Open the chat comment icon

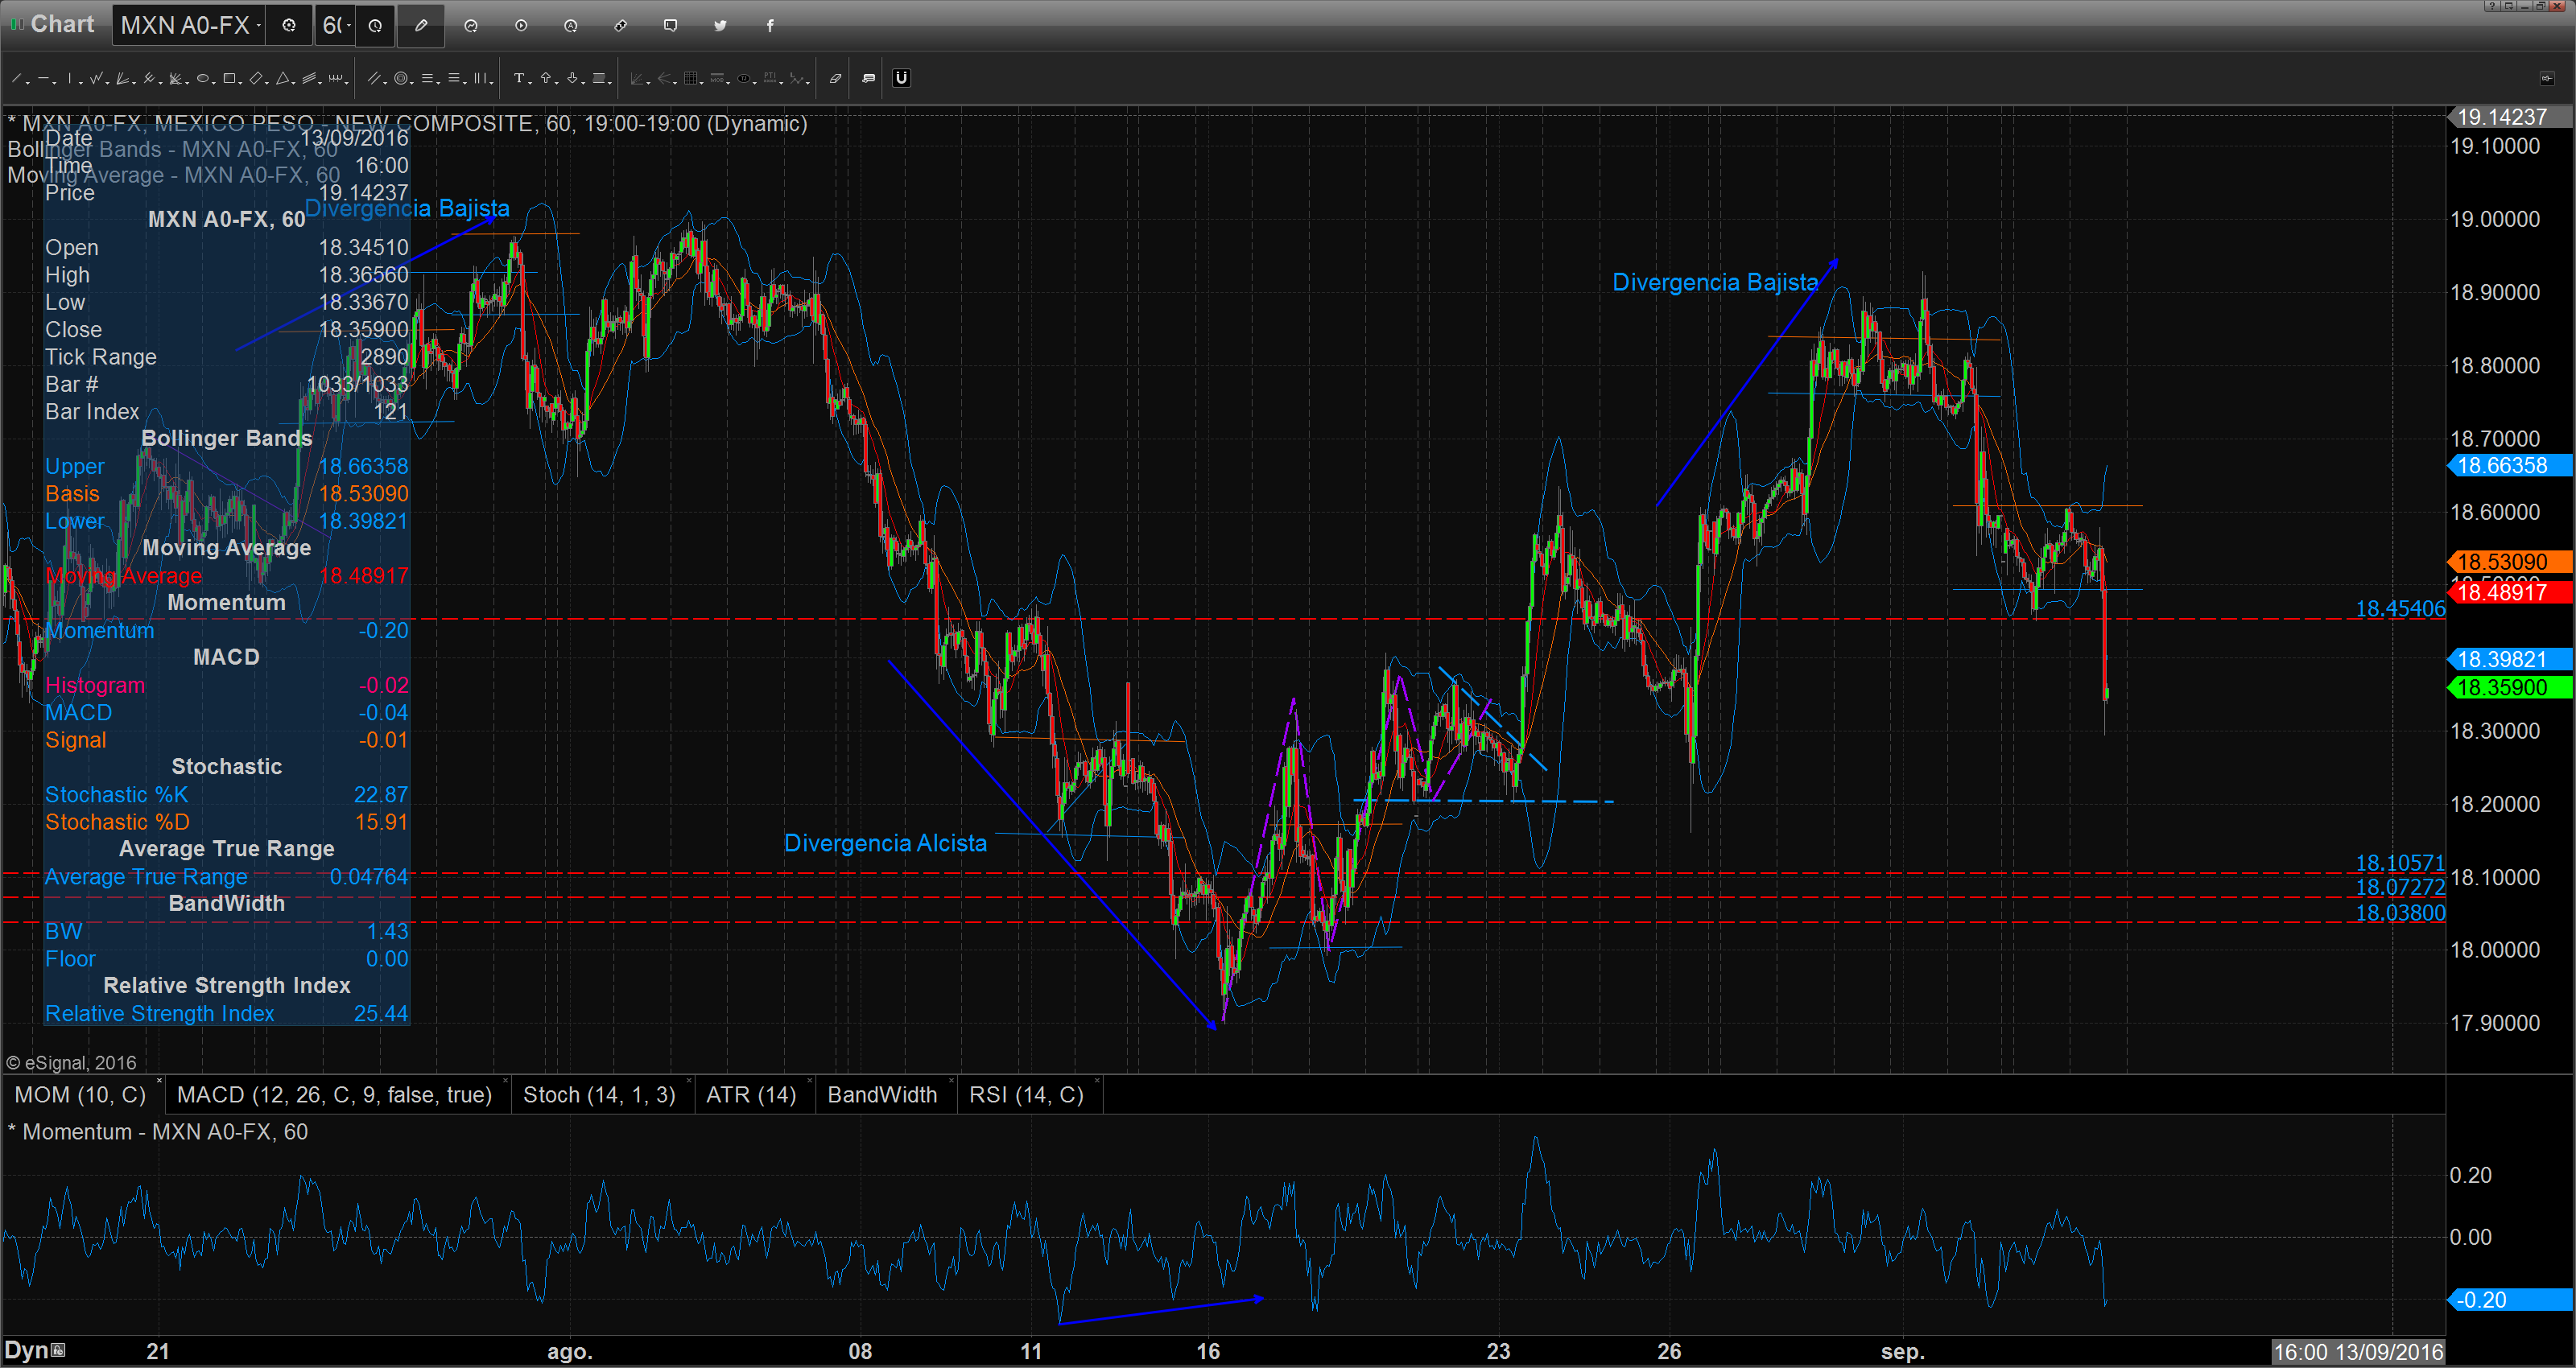tap(670, 25)
